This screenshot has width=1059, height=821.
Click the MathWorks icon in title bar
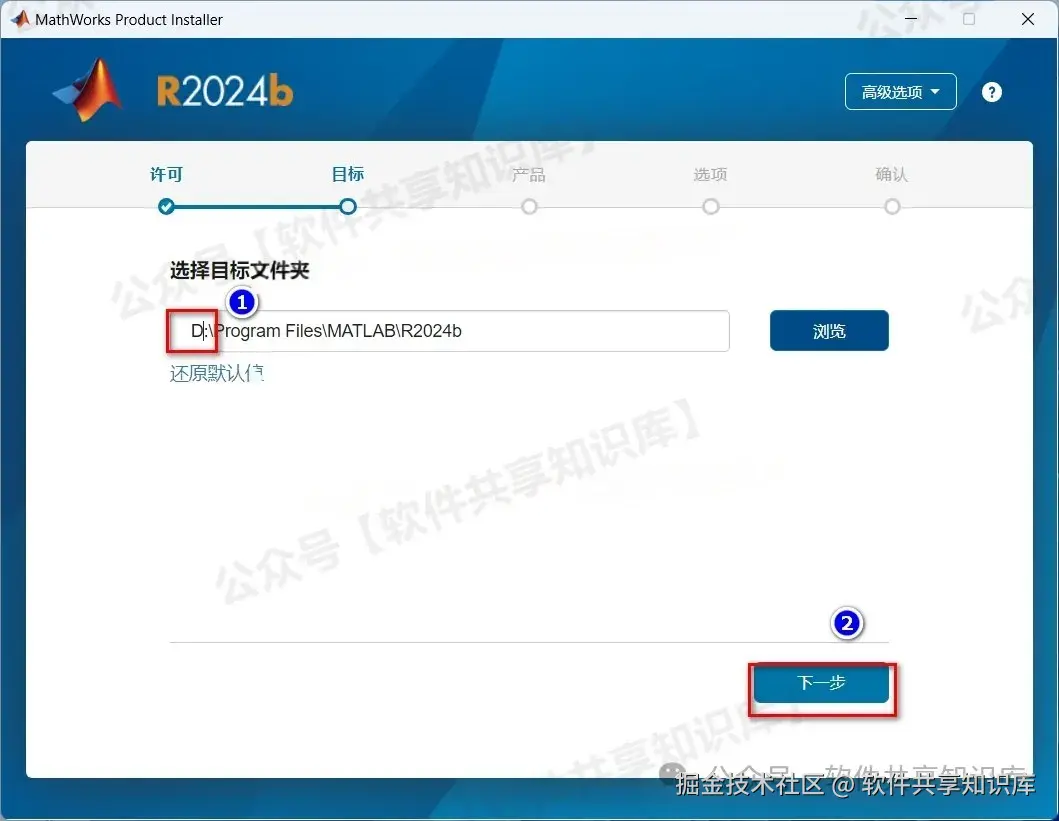coord(20,19)
